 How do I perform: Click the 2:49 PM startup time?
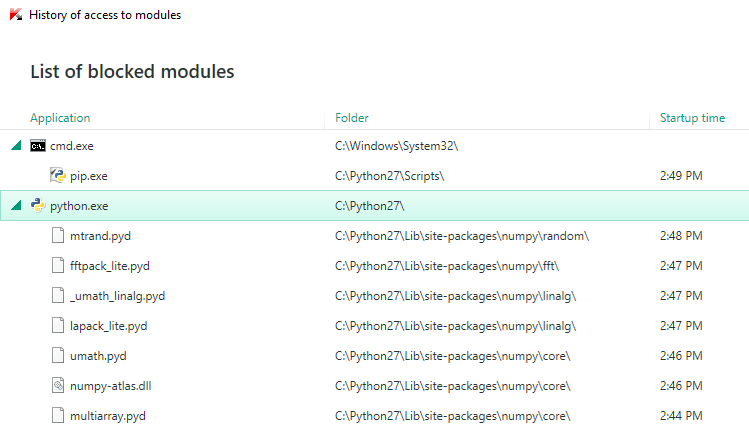[681, 176]
